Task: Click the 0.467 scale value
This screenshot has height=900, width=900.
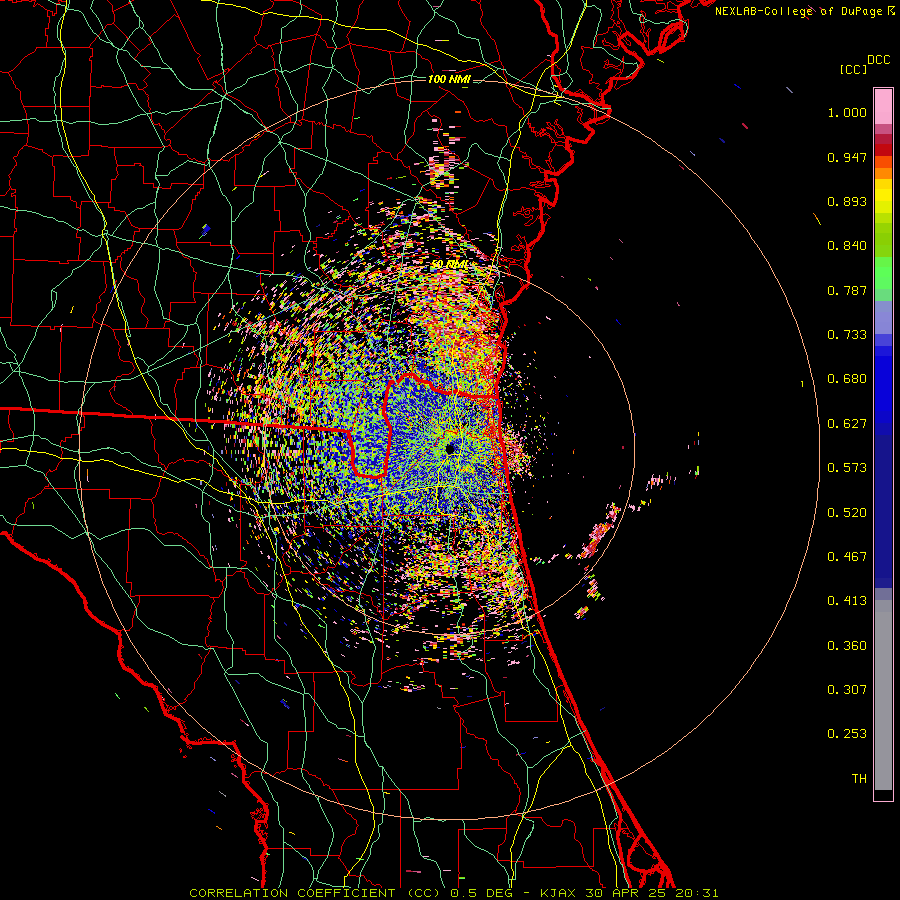Action: (x=847, y=557)
